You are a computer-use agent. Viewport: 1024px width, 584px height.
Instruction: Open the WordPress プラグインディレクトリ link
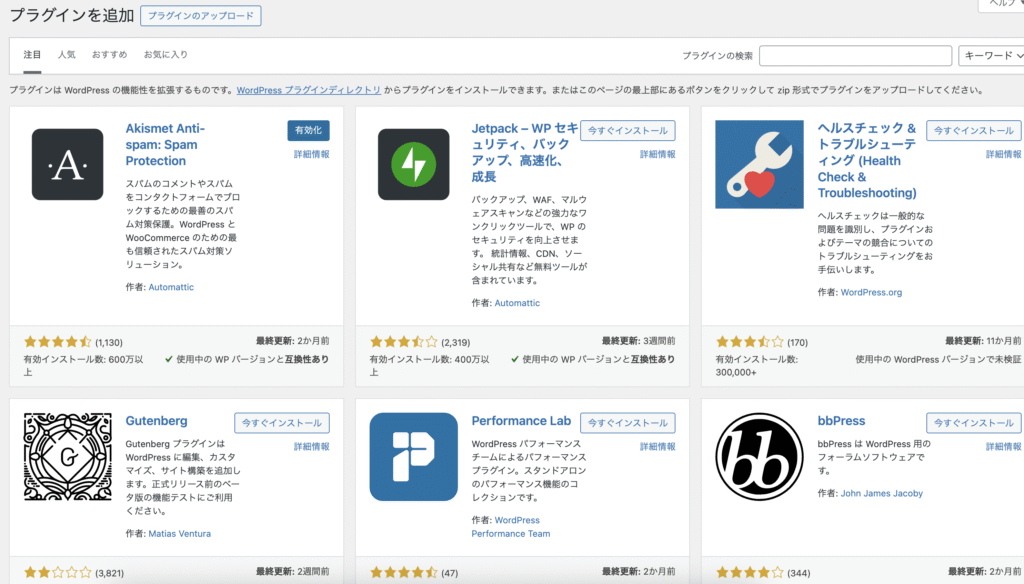pyautogui.click(x=308, y=90)
